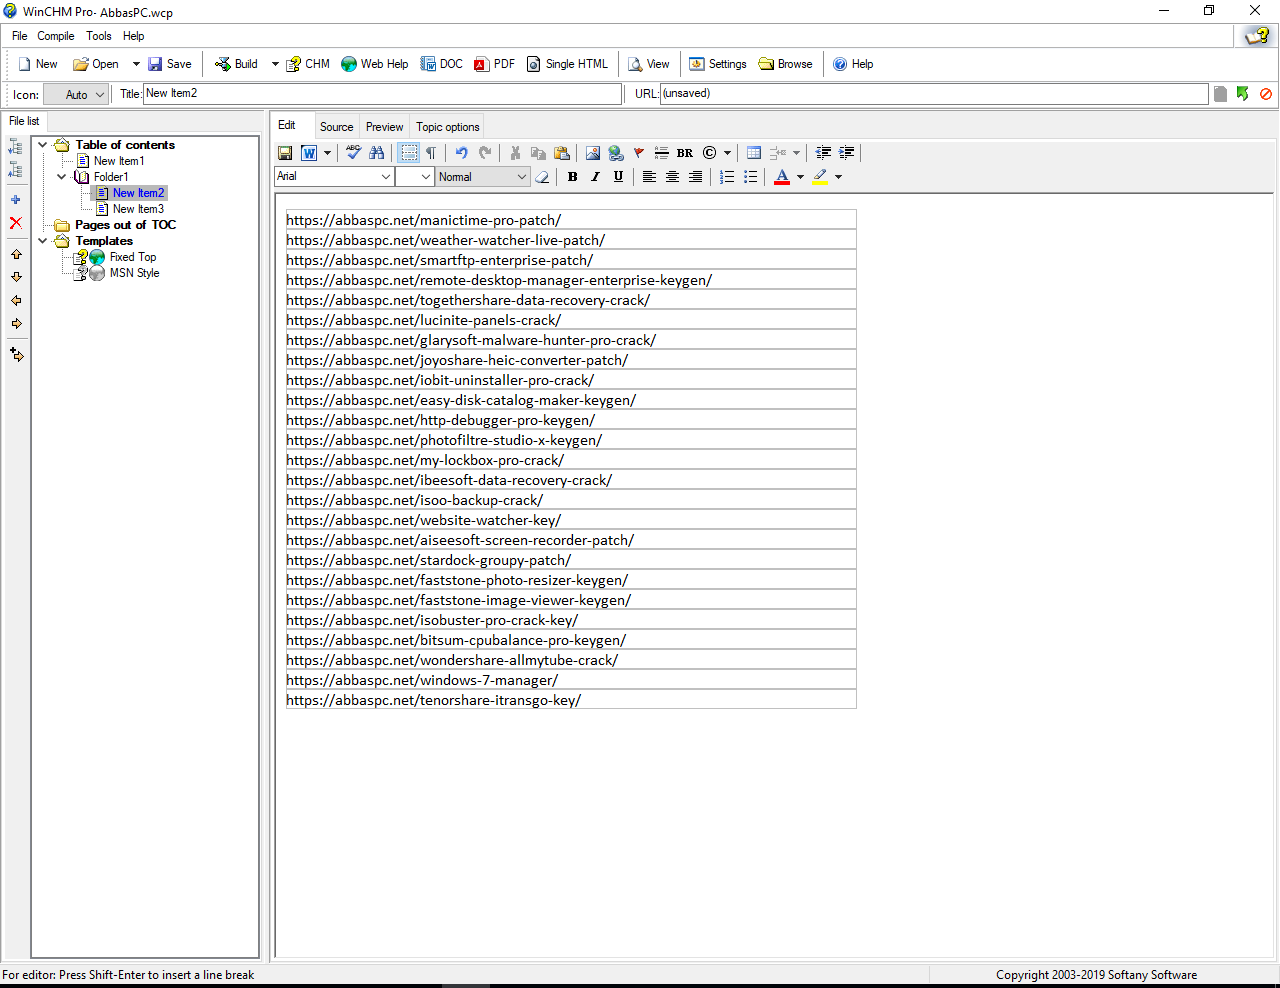Viewport: 1280px width, 988px height.
Task: Clear formatting with the eraser icon
Action: pos(542,177)
